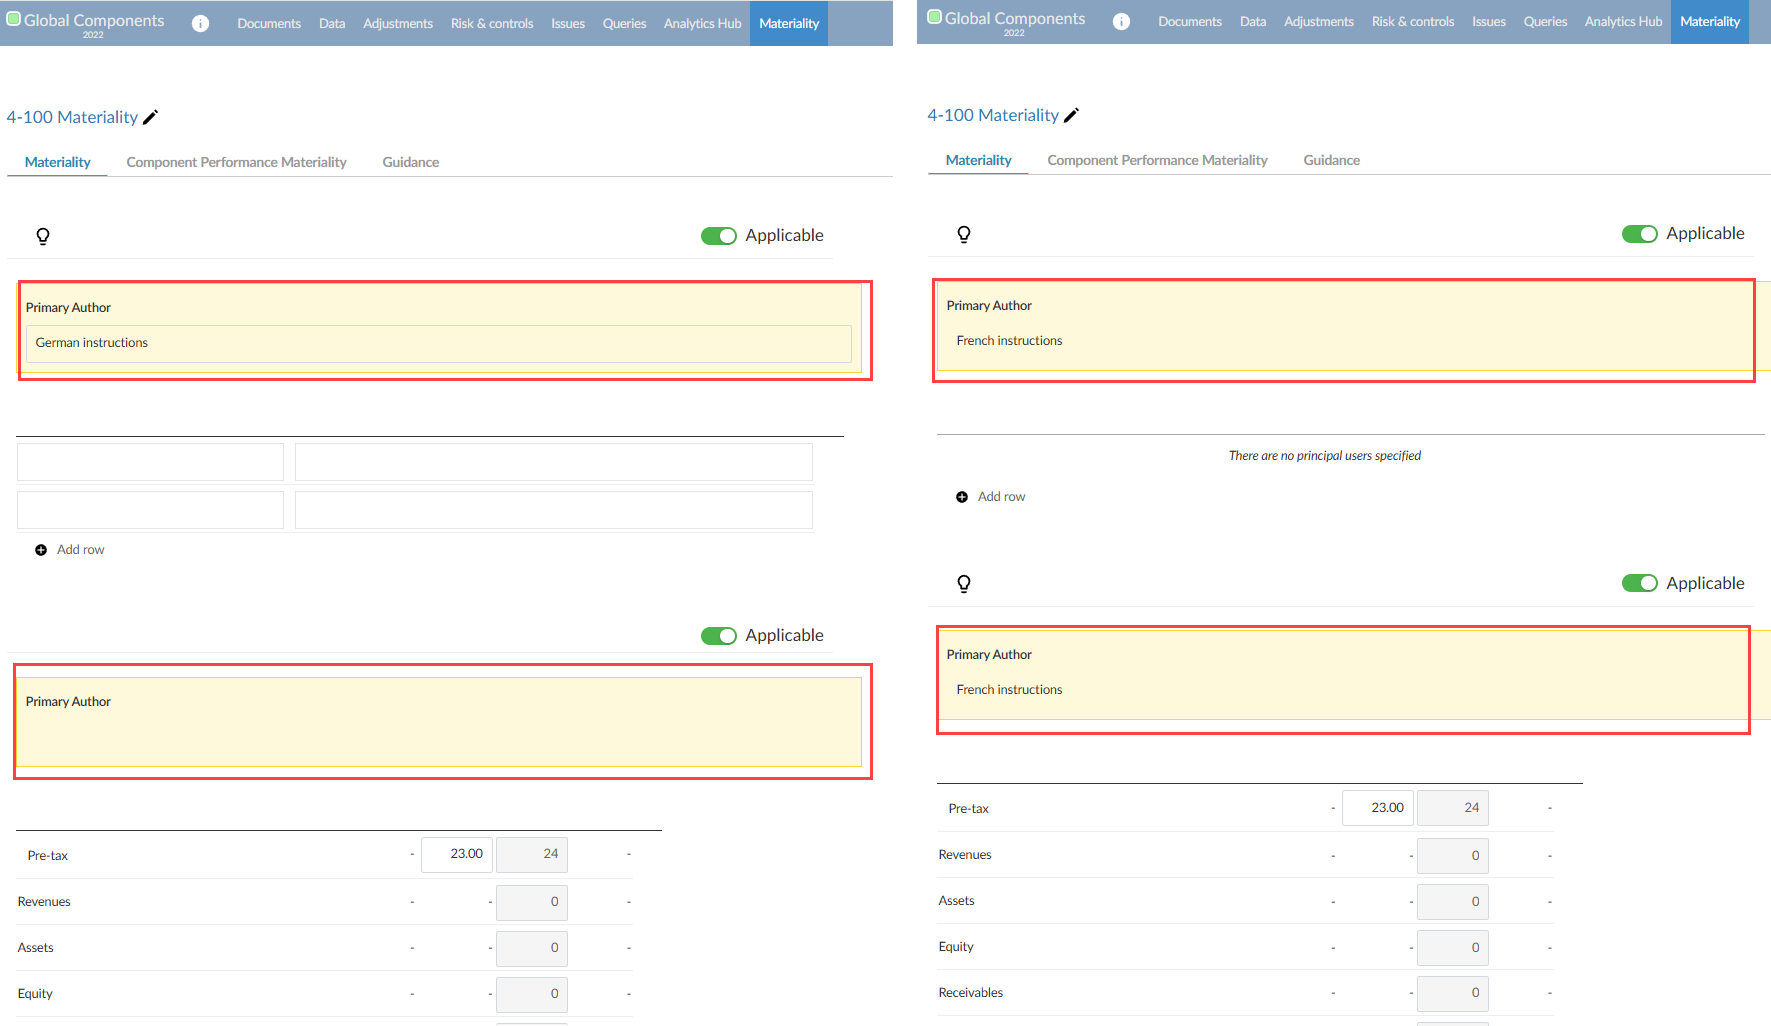The image size is (1771, 1026).
Task: Open Component Performance Materiality tab in left pane
Action: pyautogui.click(x=236, y=162)
